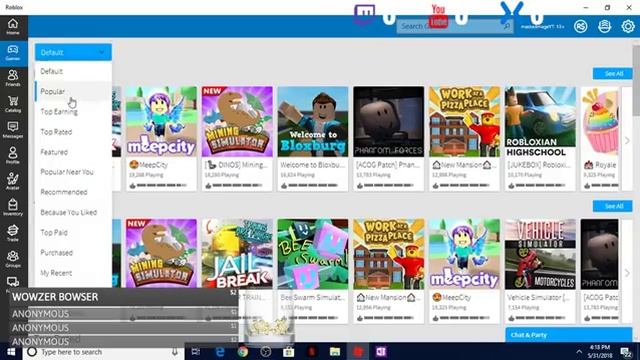
Task: Click the builders club hat icon
Action: tap(604, 27)
